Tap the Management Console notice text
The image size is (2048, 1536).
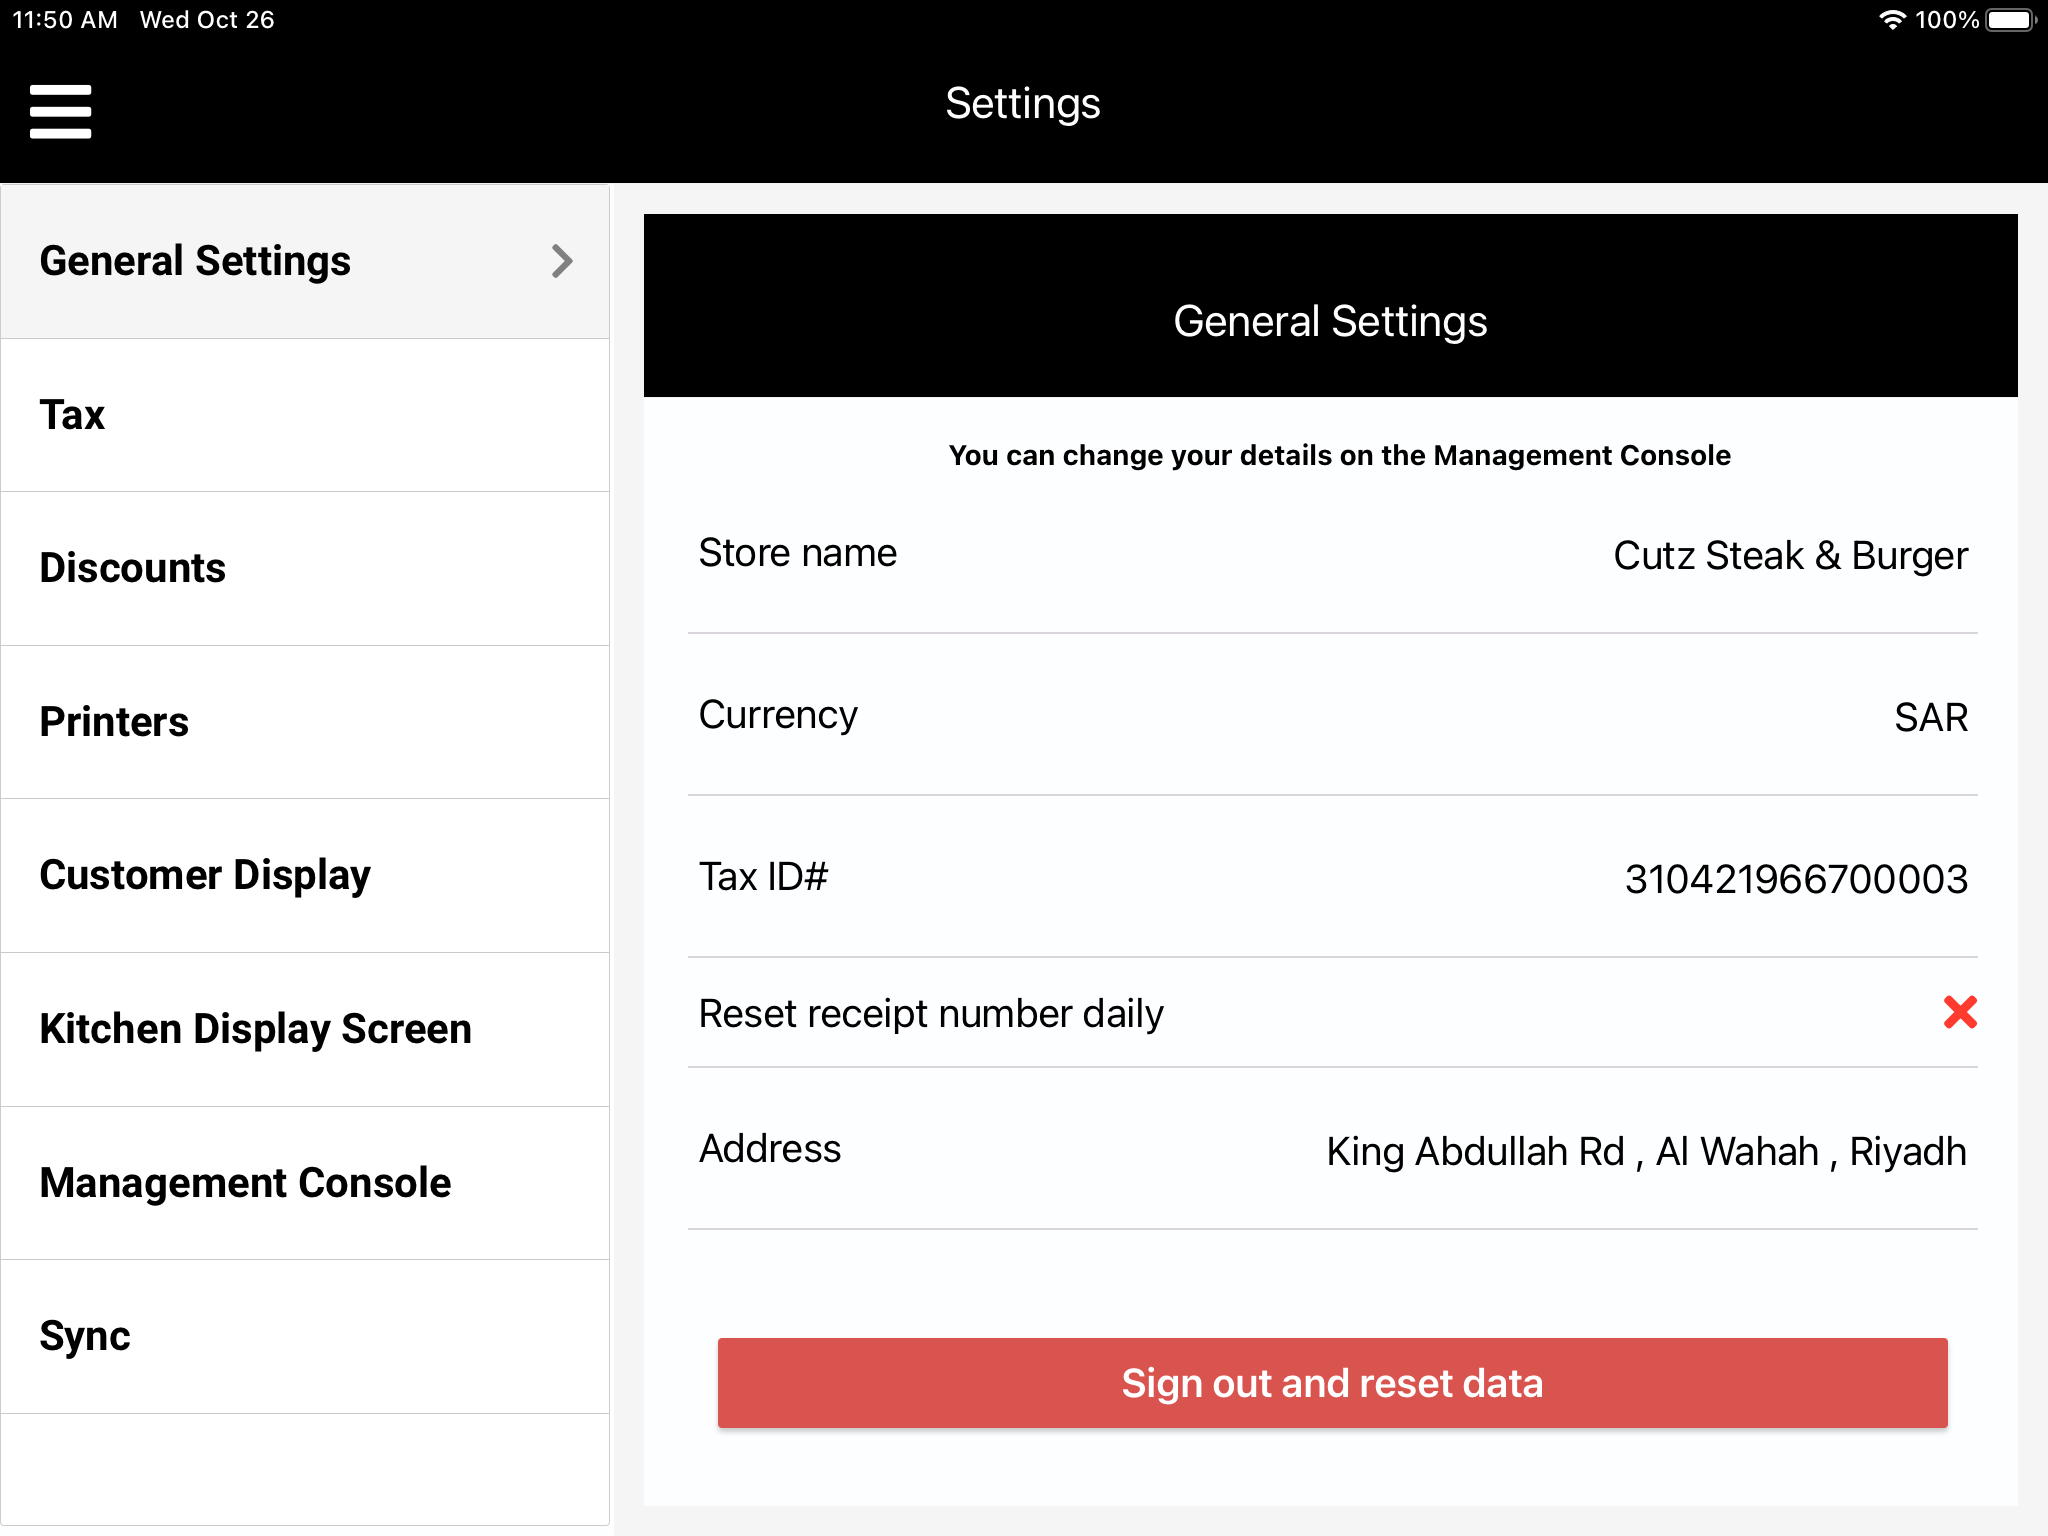[x=1339, y=456]
